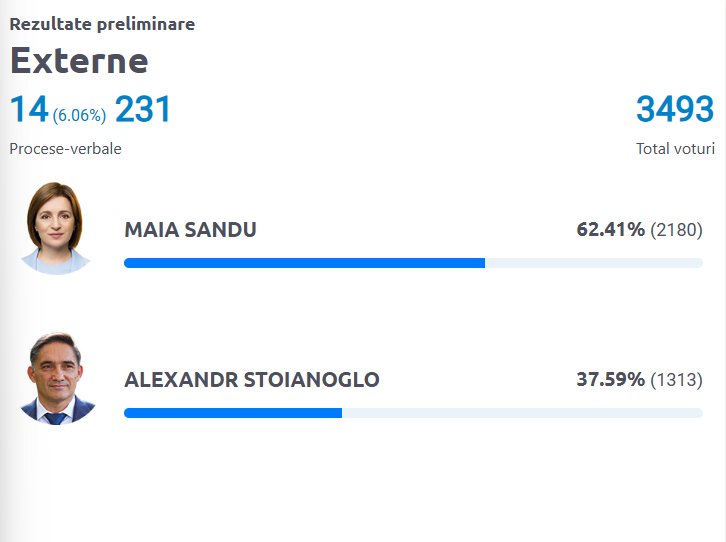Click the 62.41% result figure

(610, 230)
